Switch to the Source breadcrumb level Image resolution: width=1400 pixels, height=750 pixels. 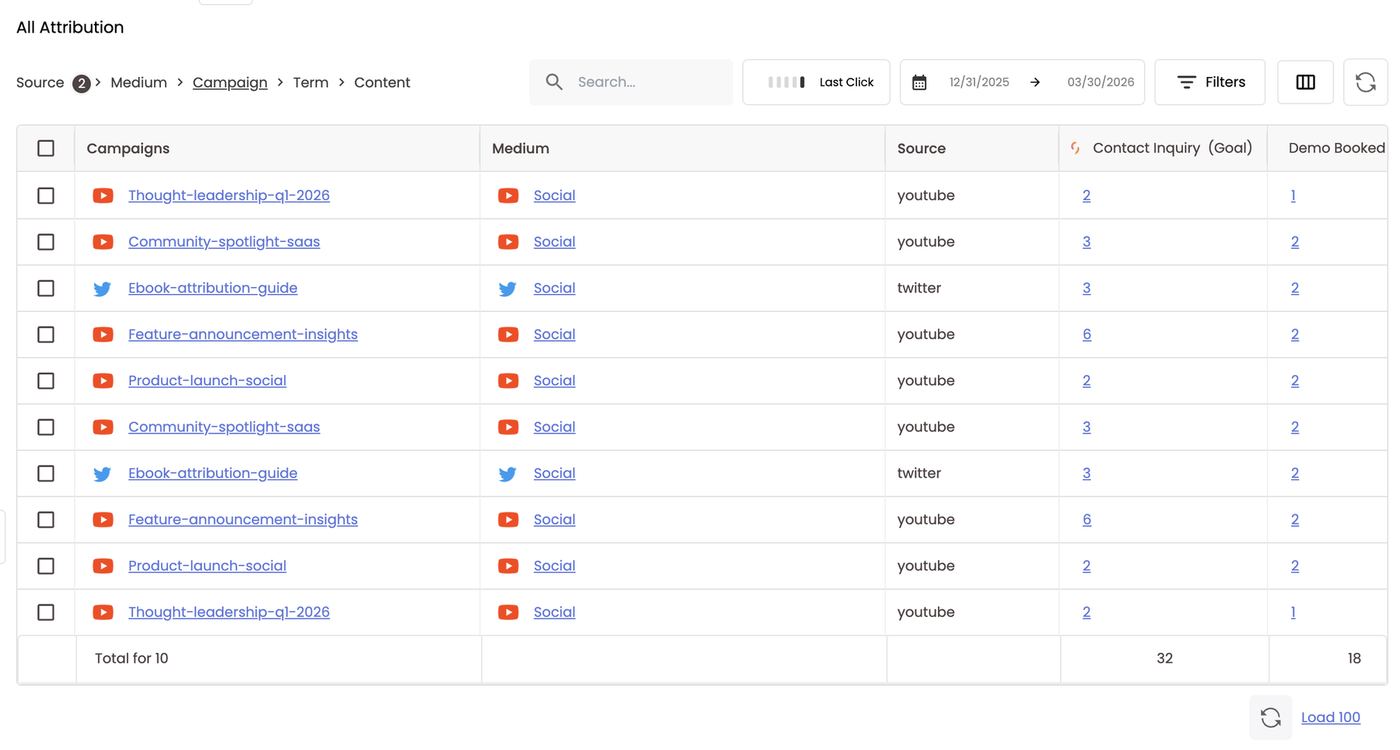(x=40, y=82)
